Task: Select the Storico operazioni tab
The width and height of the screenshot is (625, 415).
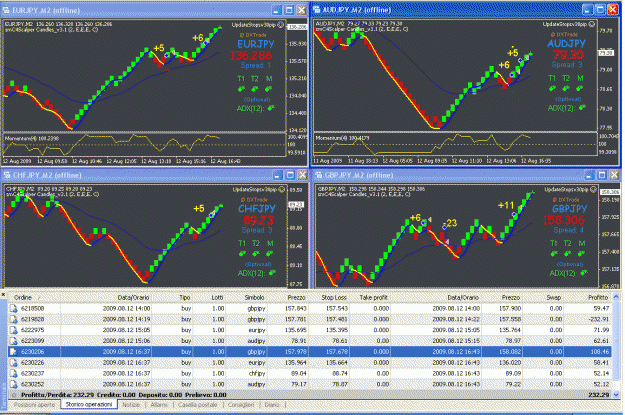Action: click(88, 404)
